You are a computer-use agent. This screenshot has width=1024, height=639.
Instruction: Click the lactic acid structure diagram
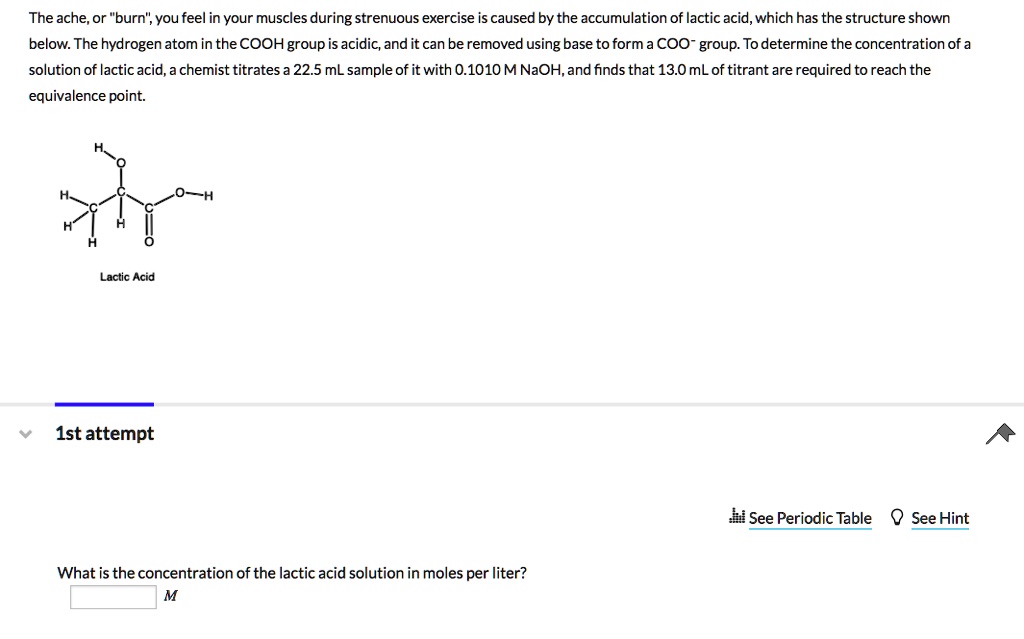[x=132, y=200]
